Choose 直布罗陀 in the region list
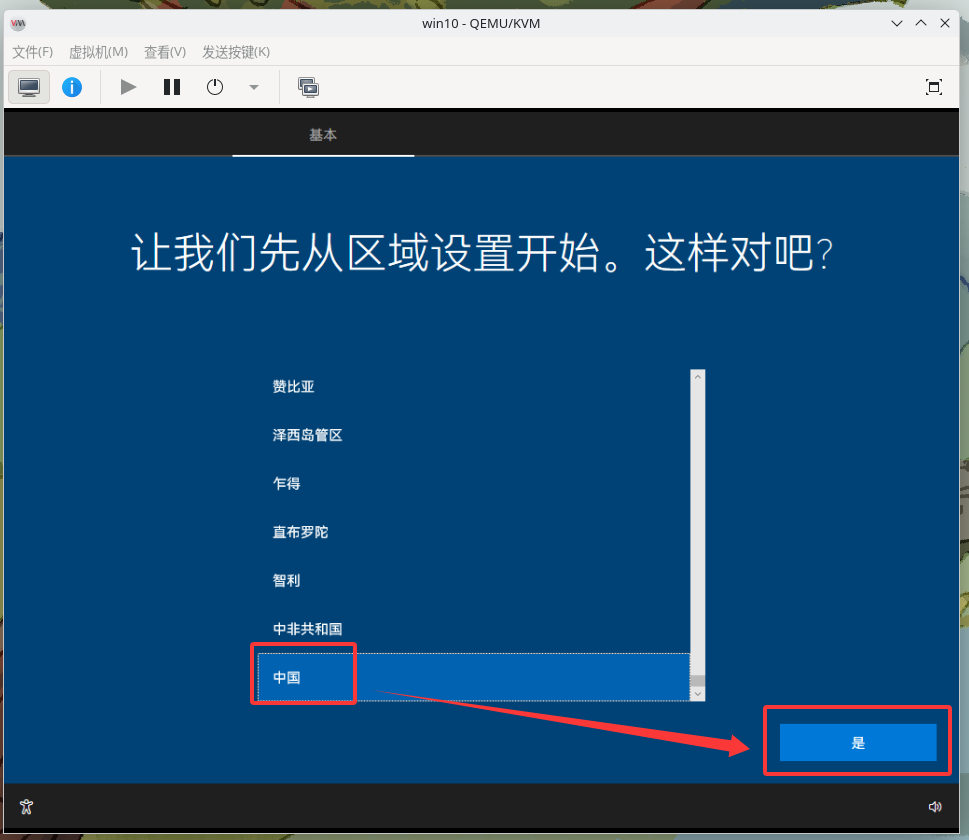 tap(474, 532)
